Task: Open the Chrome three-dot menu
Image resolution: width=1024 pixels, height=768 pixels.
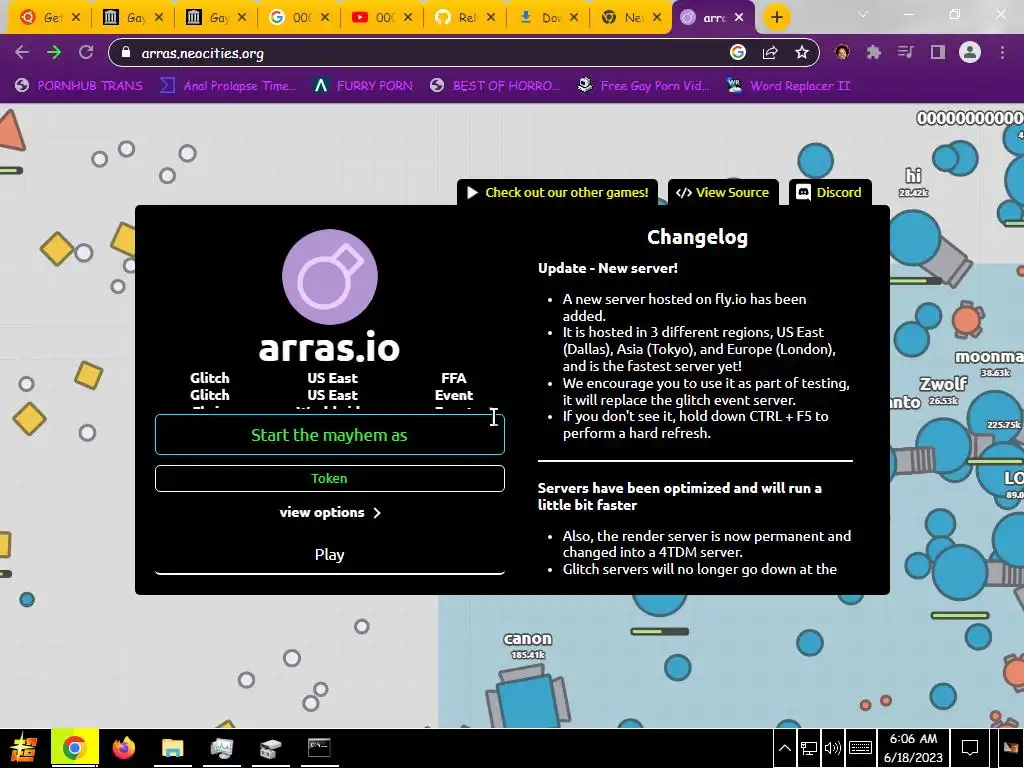Action: point(1002,52)
